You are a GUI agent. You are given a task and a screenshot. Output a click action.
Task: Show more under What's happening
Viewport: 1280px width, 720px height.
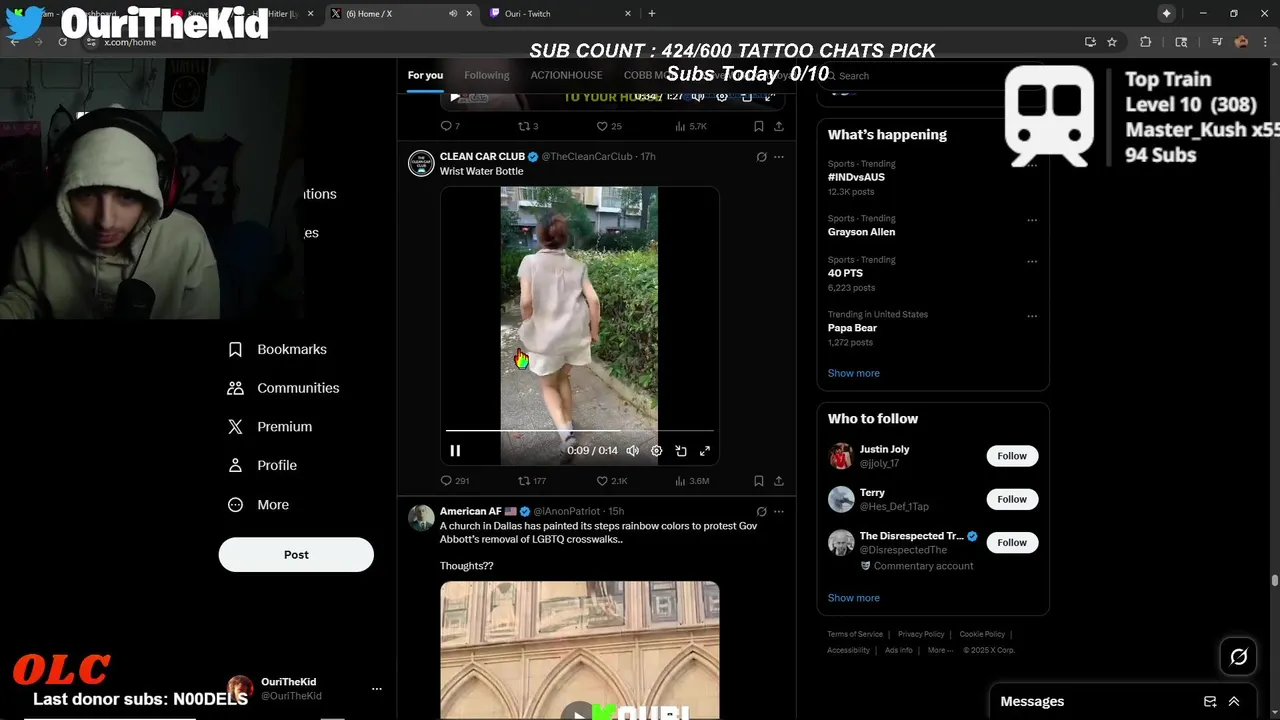coord(854,373)
